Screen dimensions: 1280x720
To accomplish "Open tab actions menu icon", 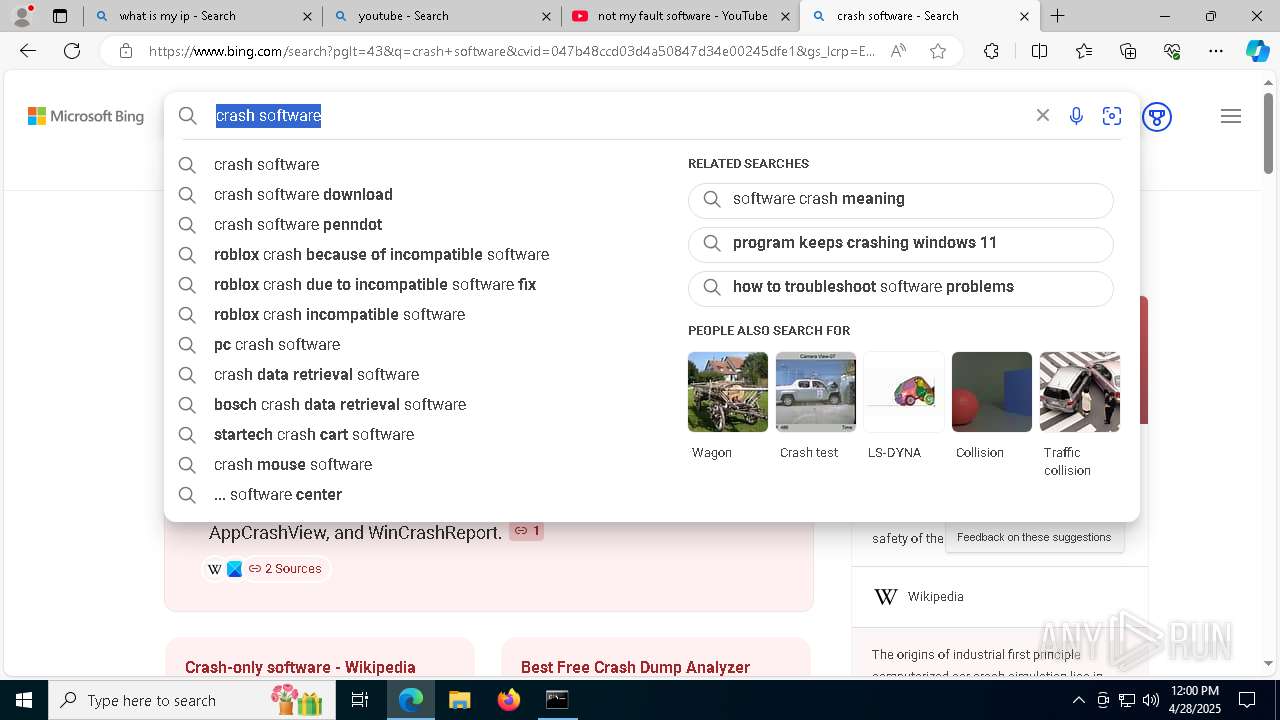I will 60,16.
